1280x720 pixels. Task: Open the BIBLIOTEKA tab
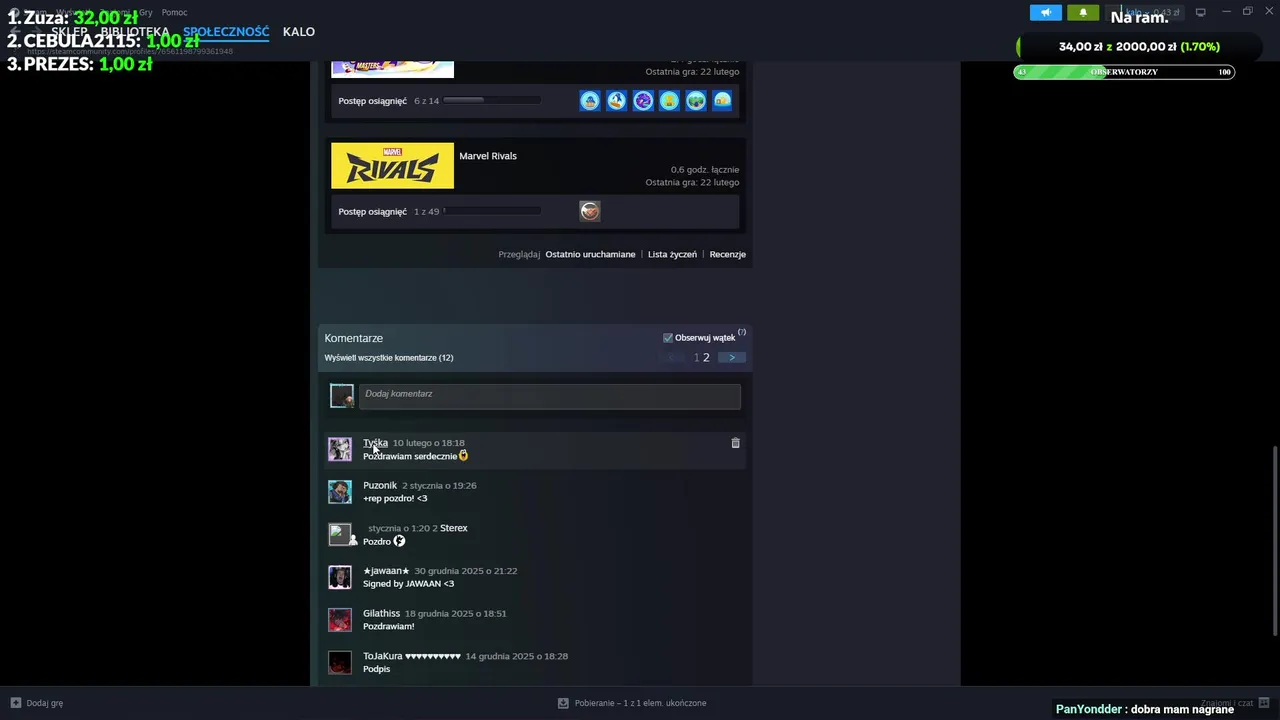coord(134,32)
